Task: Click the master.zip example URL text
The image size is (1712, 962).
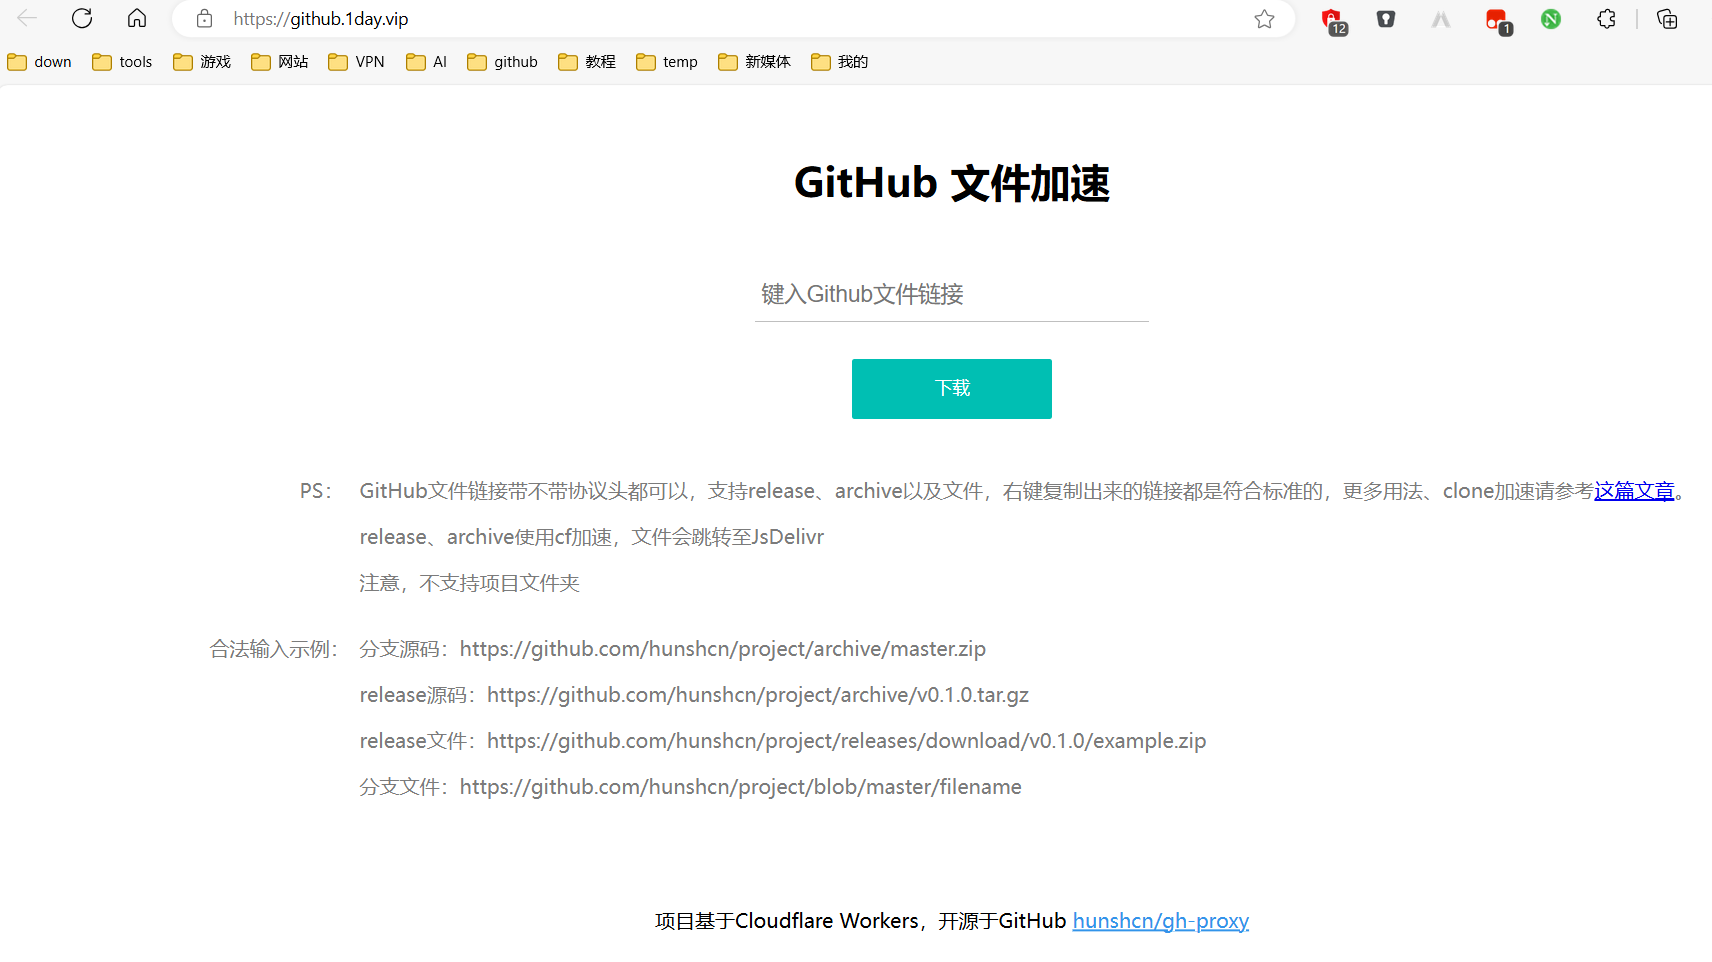Action: (x=723, y=649)
